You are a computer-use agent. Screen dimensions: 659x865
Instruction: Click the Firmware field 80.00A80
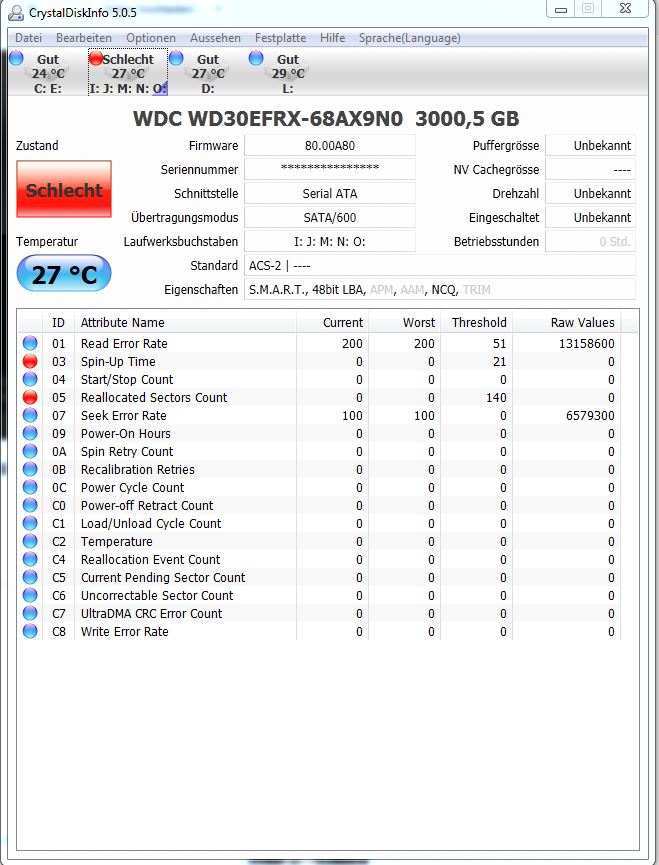point(330,146)
